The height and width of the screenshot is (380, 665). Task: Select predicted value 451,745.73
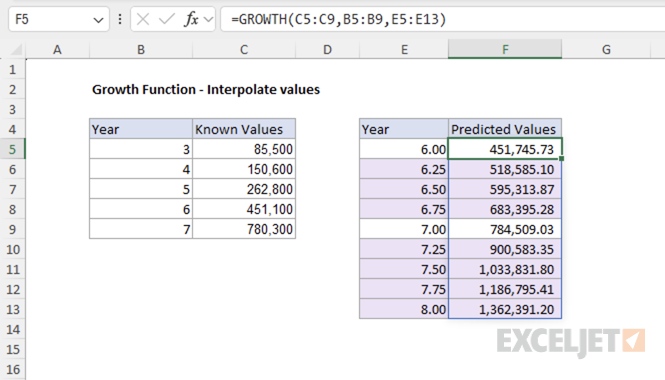point(505,149)
